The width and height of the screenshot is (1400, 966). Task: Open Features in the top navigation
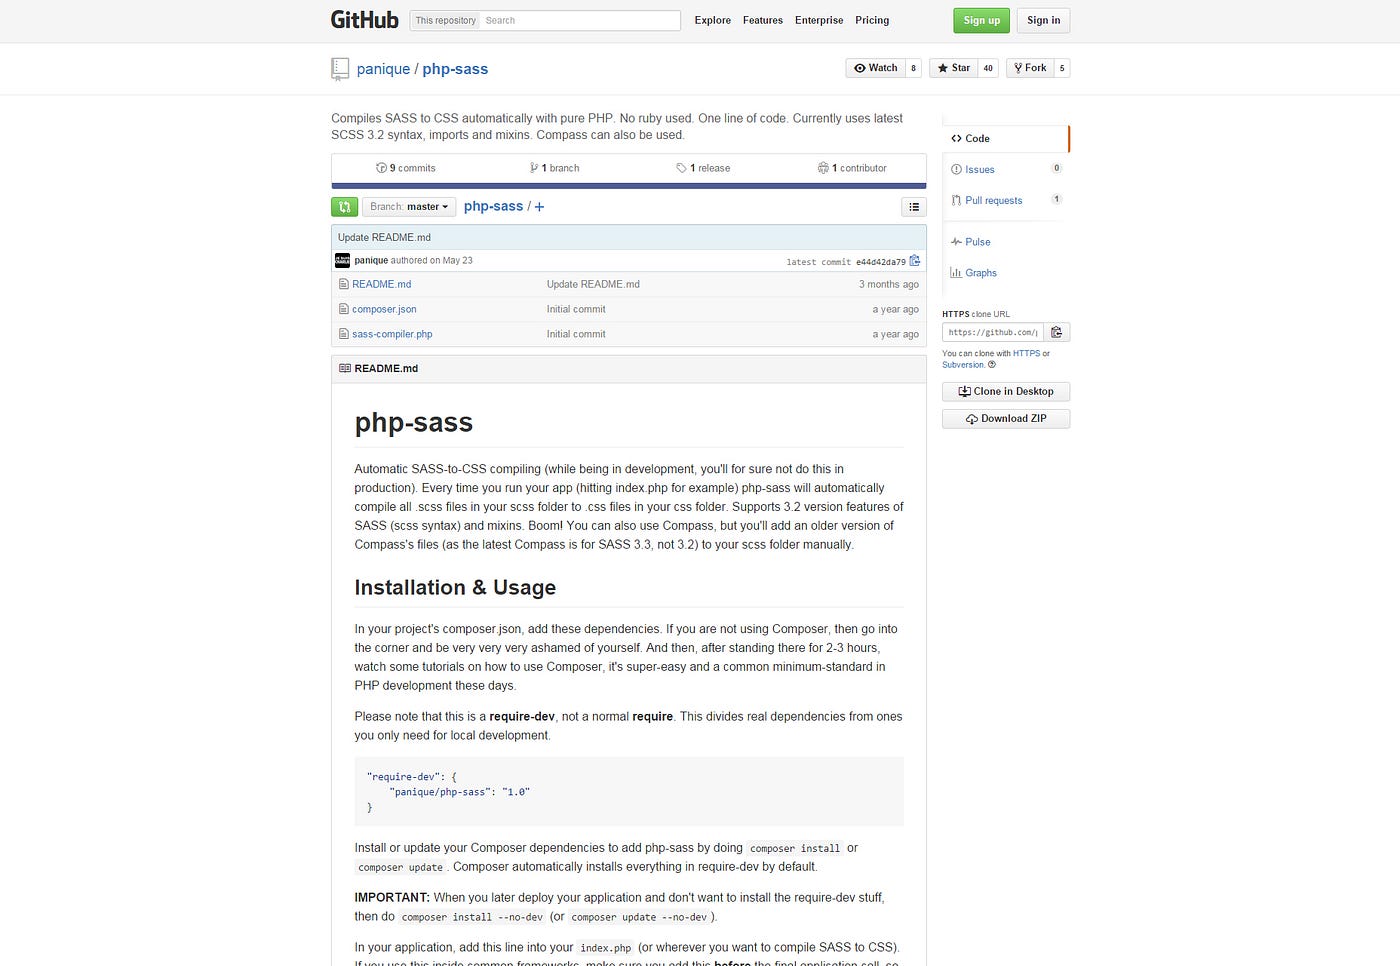pos(763,20)
